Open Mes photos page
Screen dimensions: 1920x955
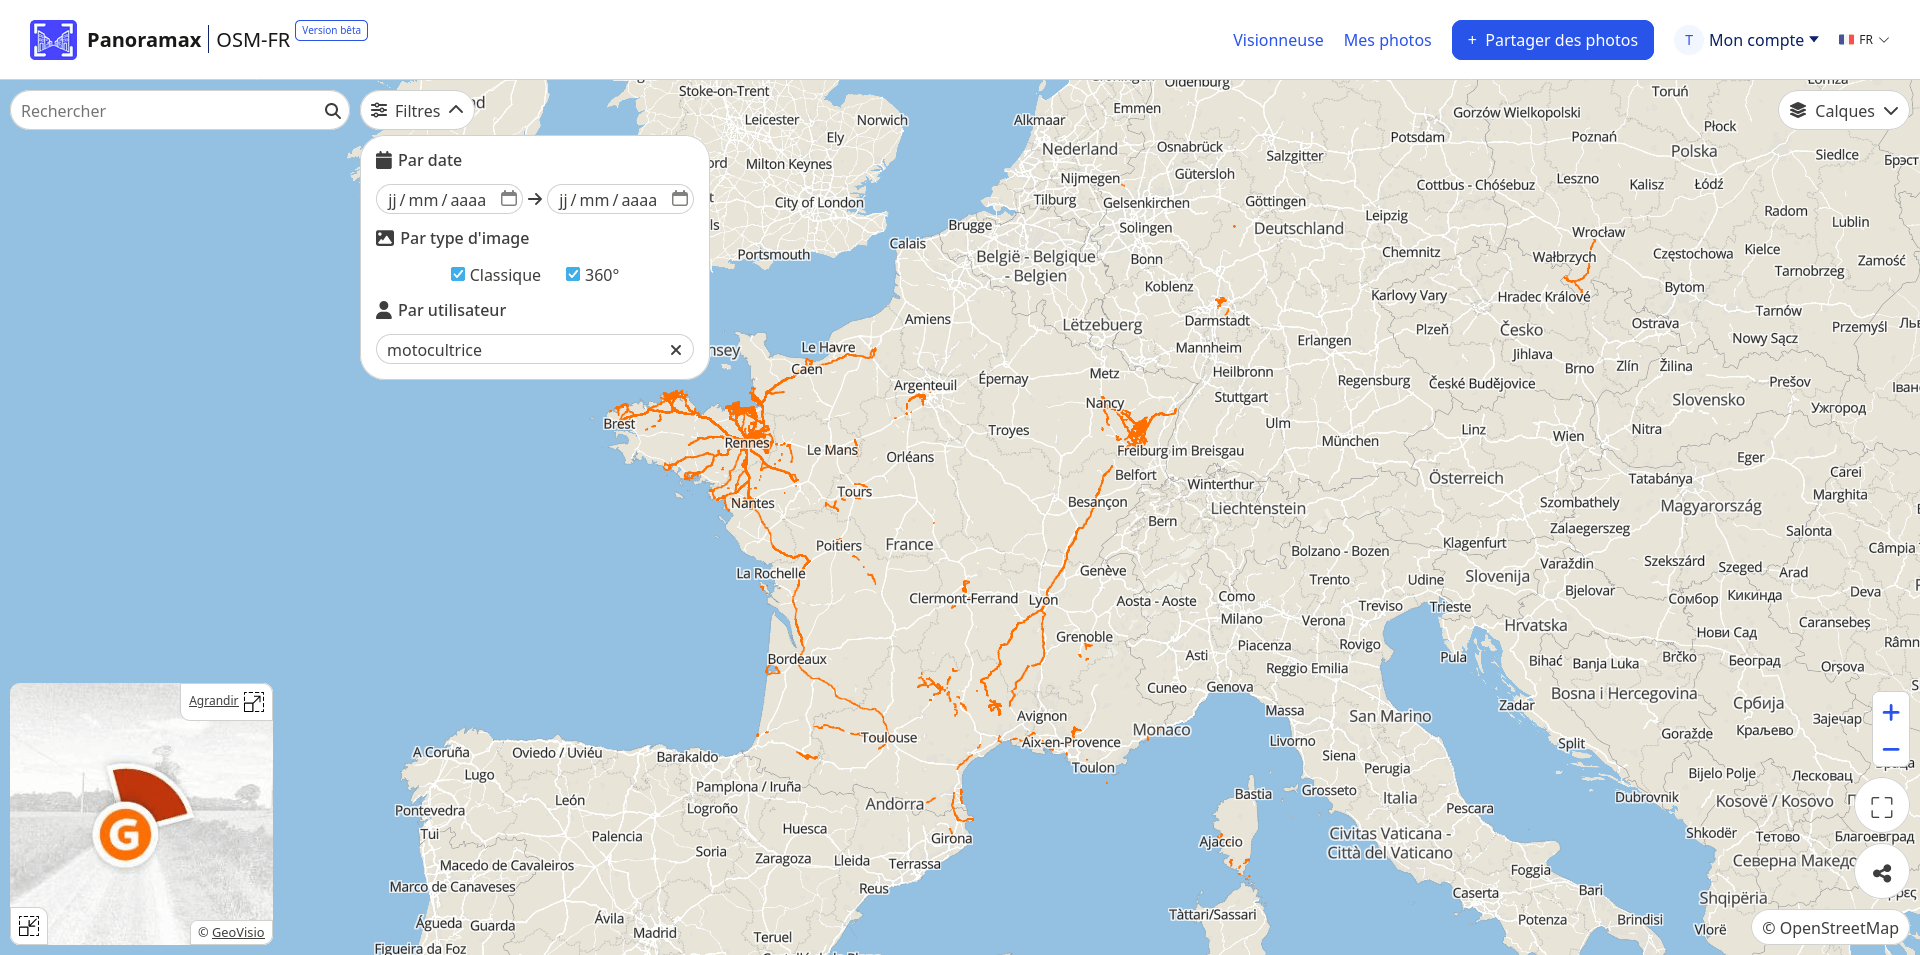pos(1387,40)
